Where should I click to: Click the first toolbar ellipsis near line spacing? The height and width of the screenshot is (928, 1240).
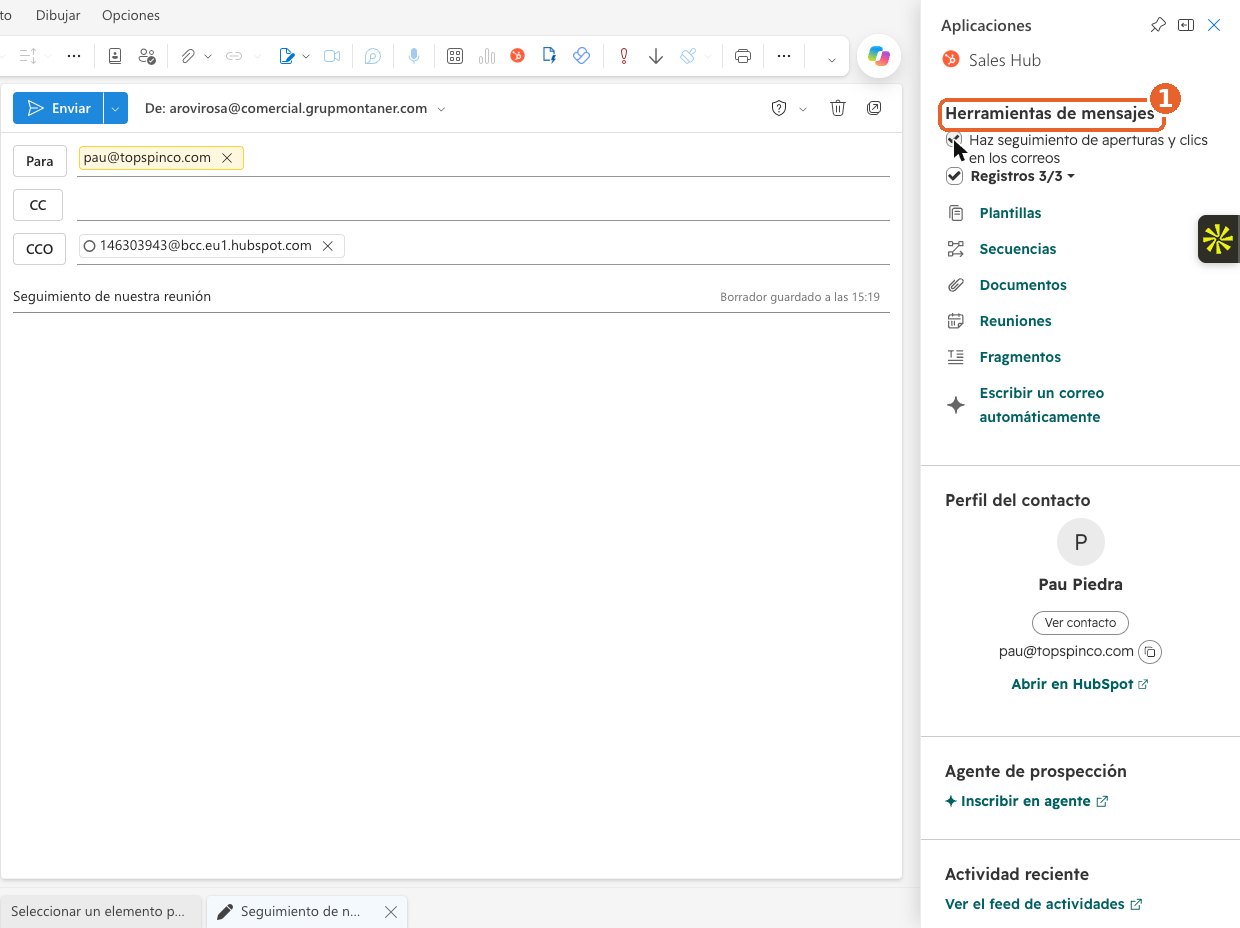73,56
